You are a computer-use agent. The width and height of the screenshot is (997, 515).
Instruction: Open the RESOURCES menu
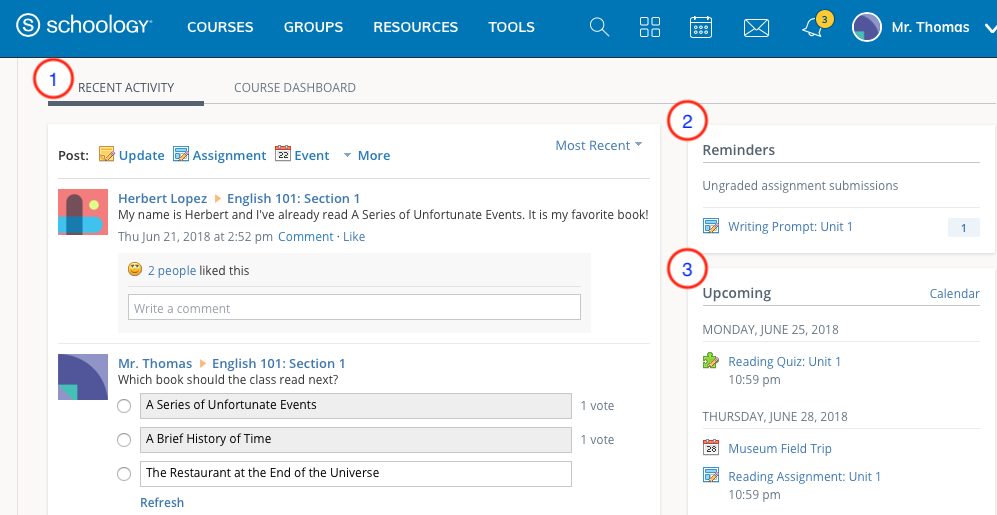(415, 27)
